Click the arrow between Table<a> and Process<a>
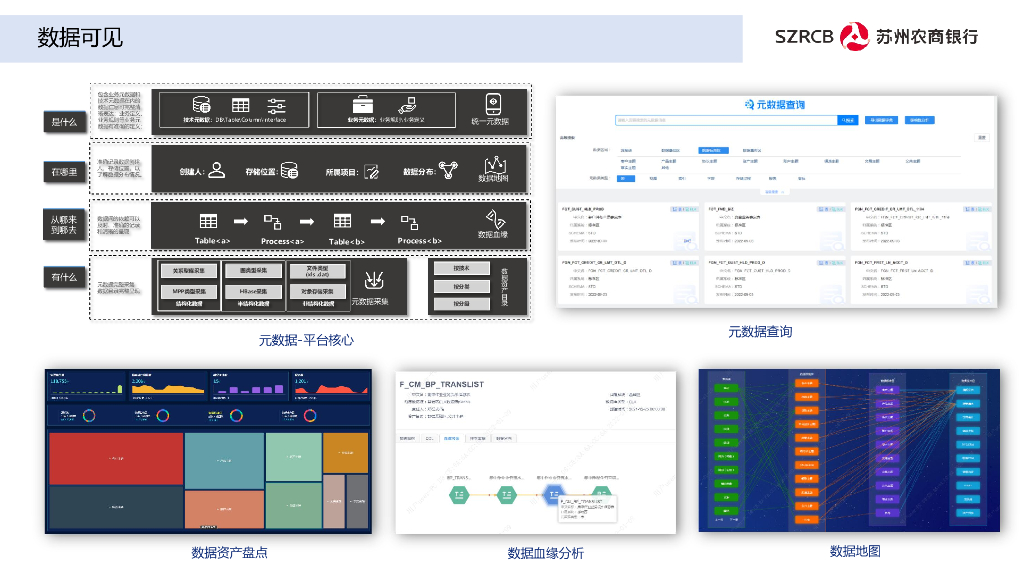The width and height of the screenshot is (1024, 574). pos(241,221)
